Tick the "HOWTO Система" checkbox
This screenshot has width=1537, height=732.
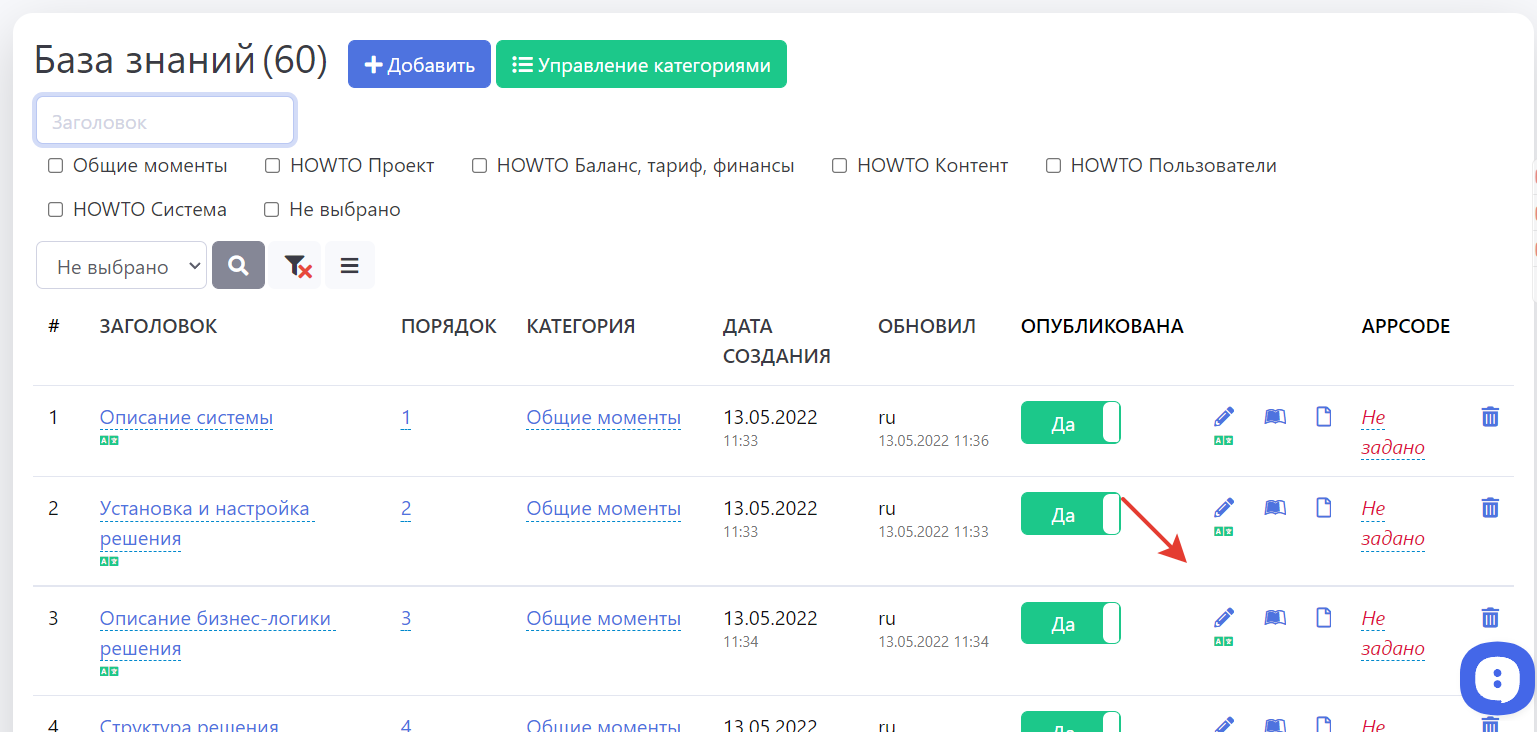pyautogui.click(x=56, y=210)
